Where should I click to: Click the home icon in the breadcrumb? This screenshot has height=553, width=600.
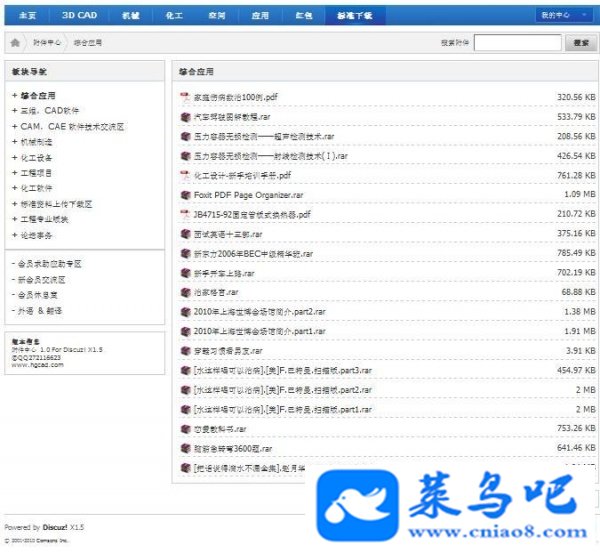point(15,42)
